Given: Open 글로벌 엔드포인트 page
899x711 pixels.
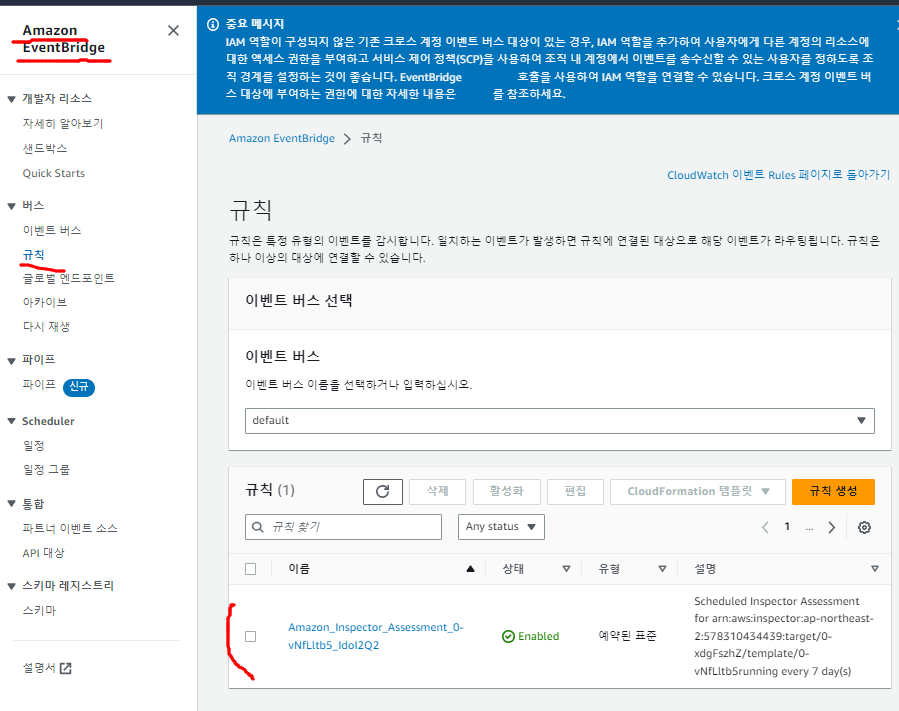Looking at the screenshot, I should click(x=68, y=279).
